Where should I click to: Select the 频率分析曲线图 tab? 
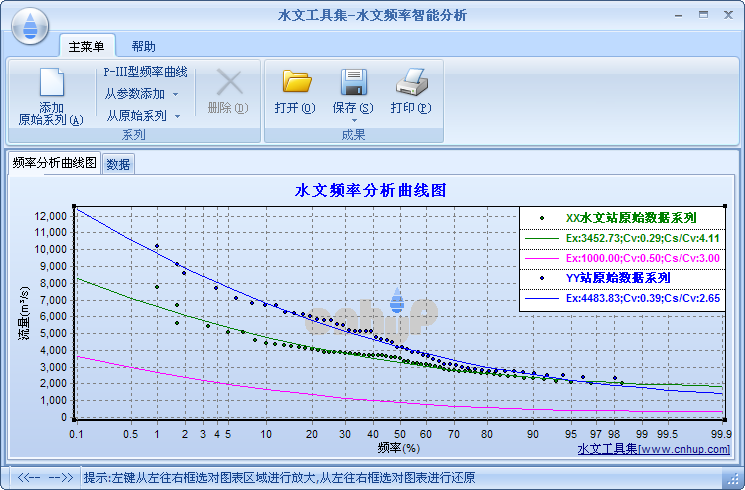(55, 163)
